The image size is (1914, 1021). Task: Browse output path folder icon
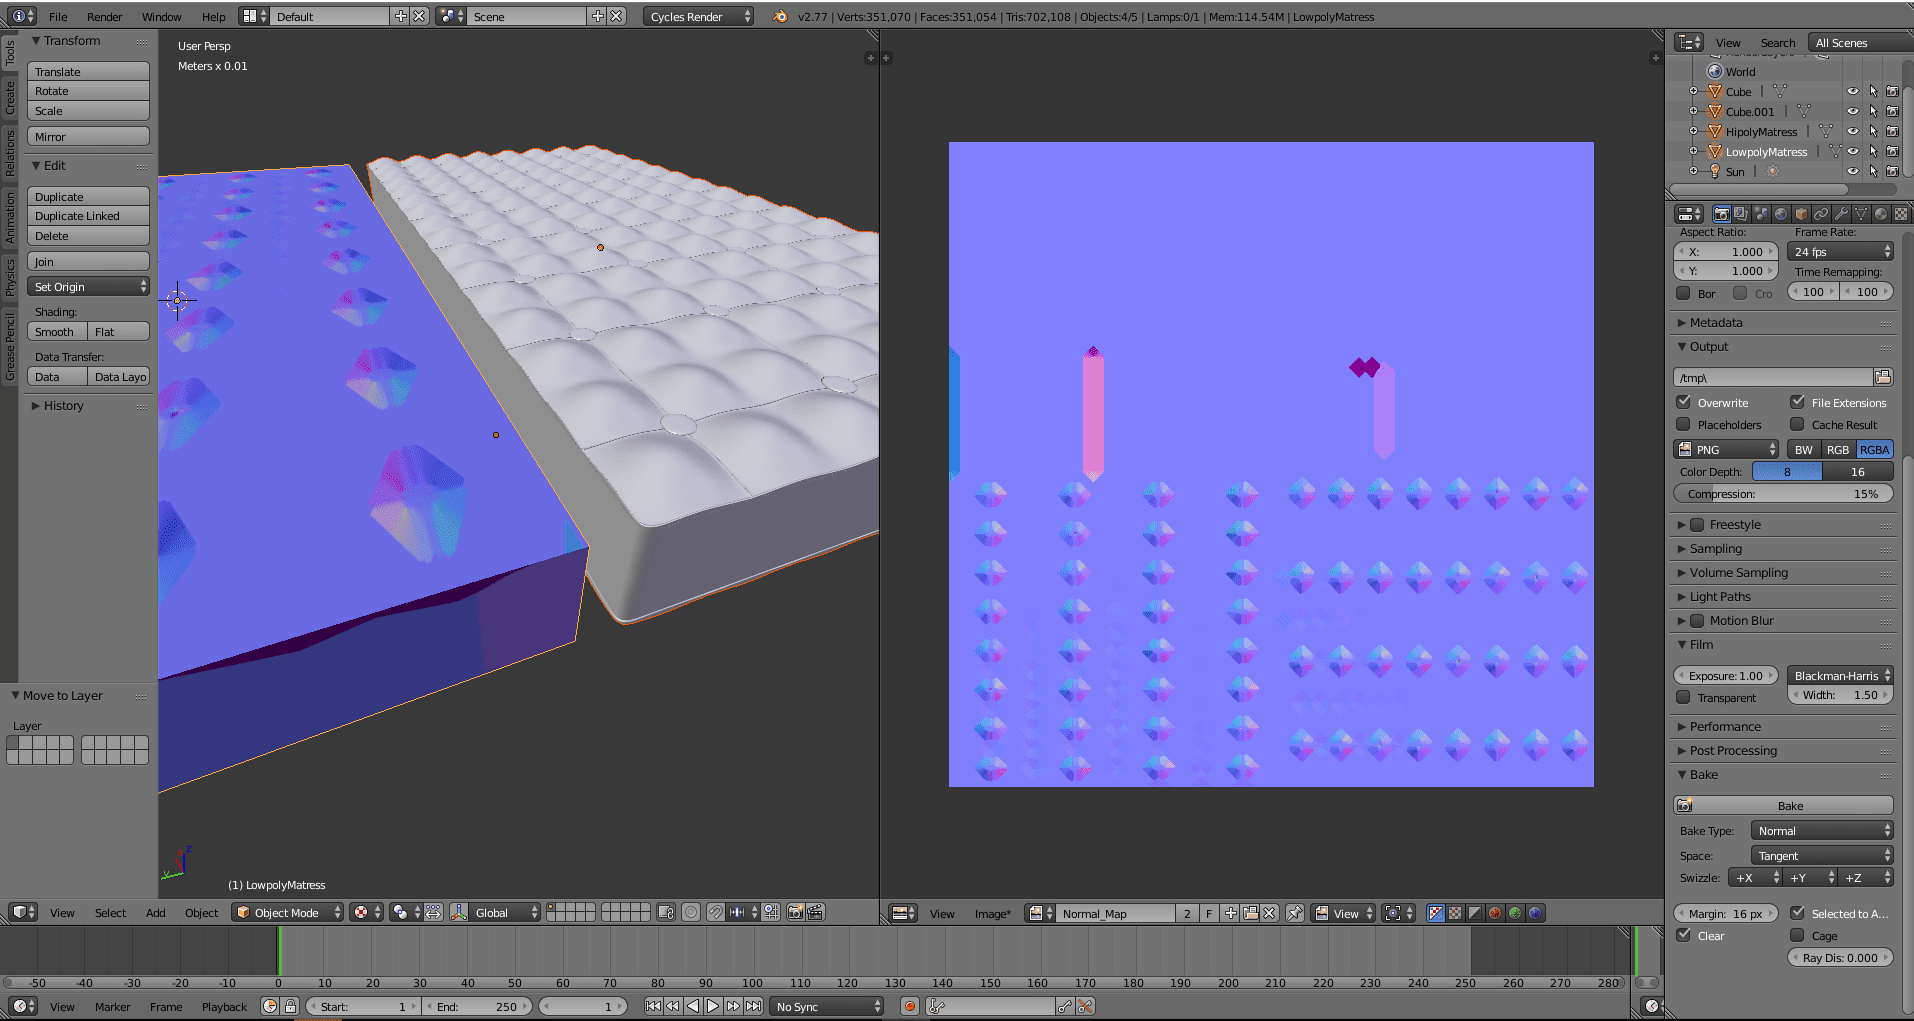coord(1883,377)
